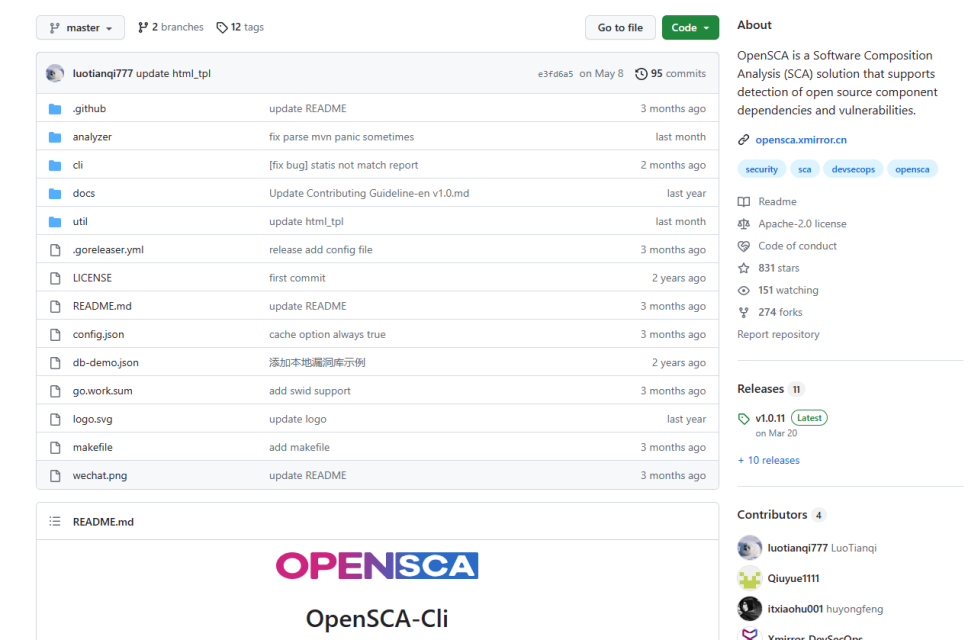This screenshot has height=640, width=968.
Task: Open the .github folder
Action: pyautogui.click(x=90, y=109)
